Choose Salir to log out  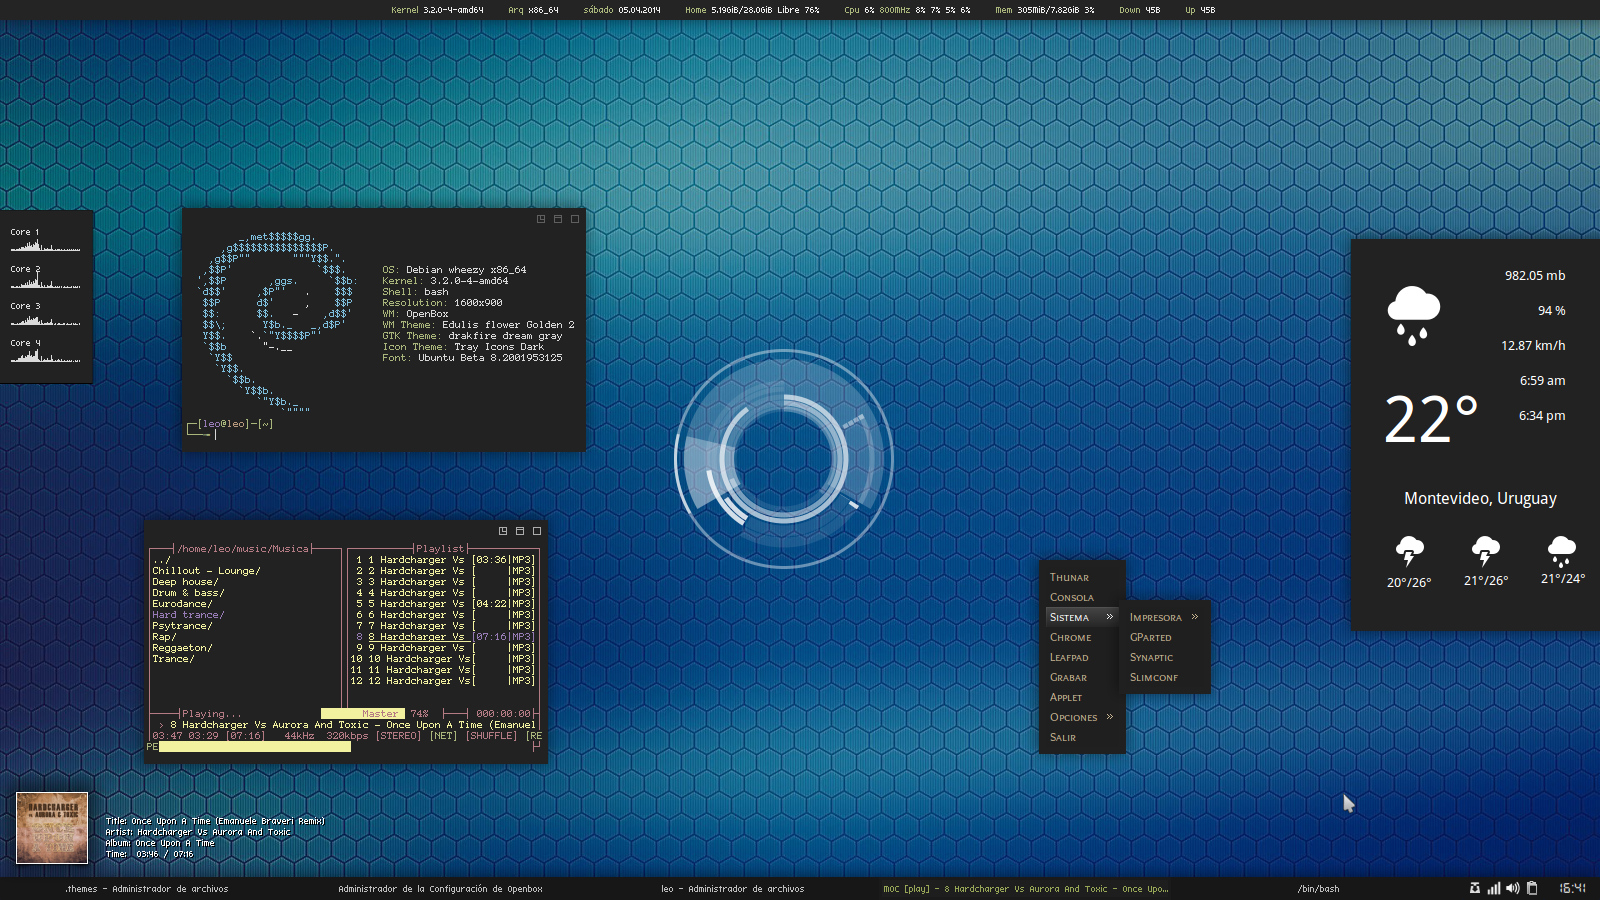(1082, 737)
